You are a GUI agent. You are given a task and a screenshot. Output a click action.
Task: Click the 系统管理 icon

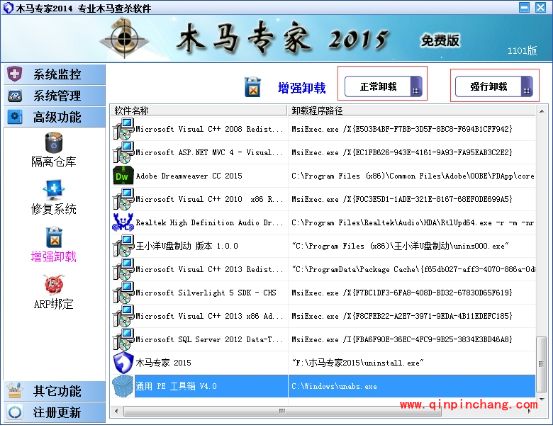coord(14,96)
